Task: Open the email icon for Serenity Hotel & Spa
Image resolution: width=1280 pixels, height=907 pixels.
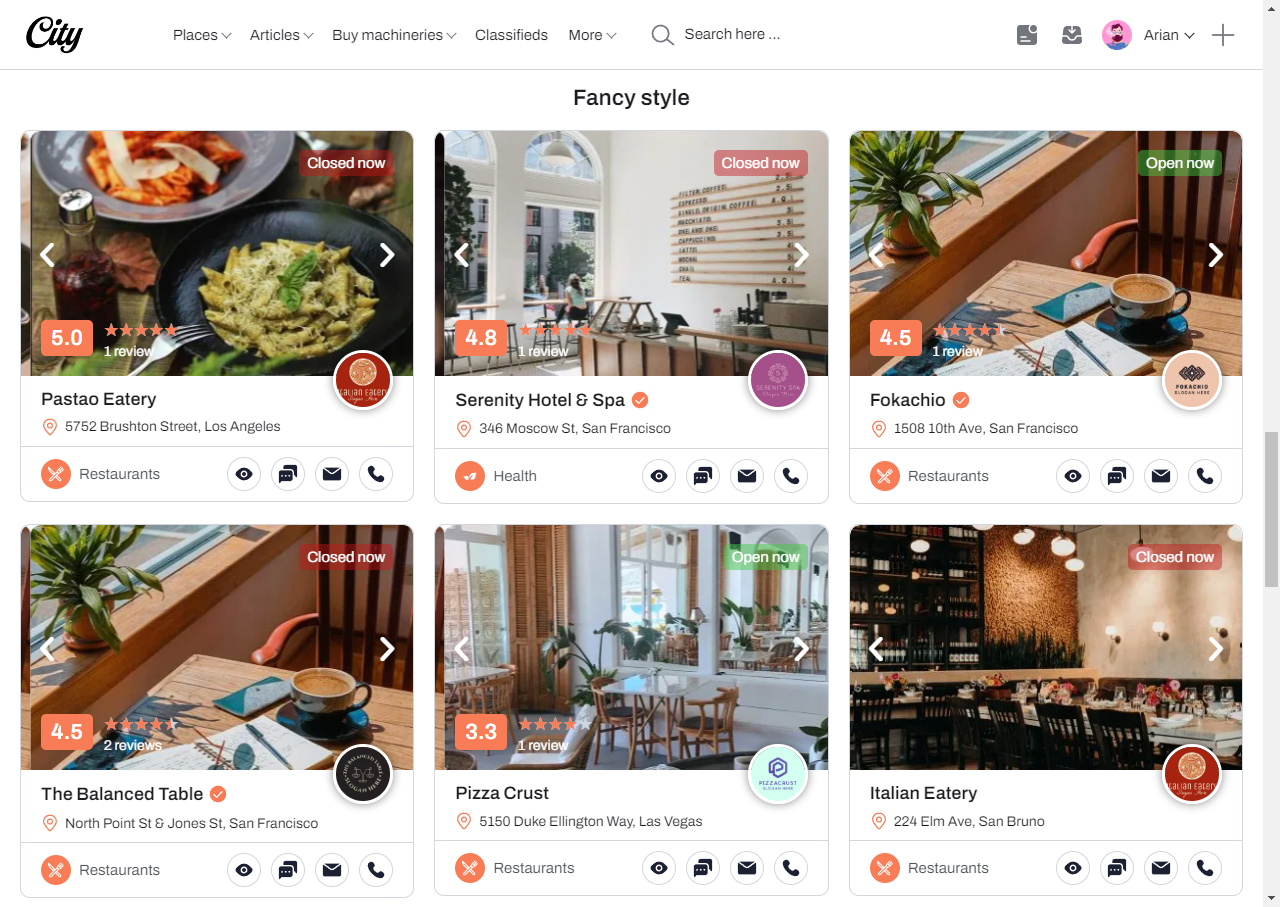Action: point(747,476)
